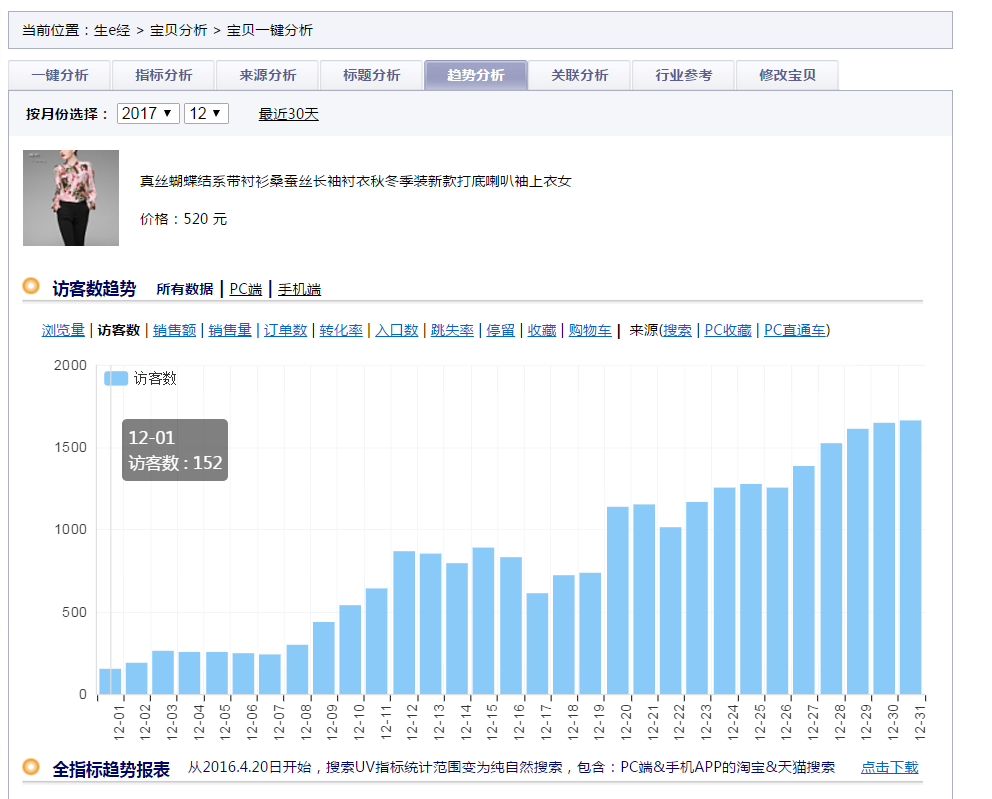This screenshot has height=799, width=992.
Task: Open the 一键分析 tab
Action: 59,75
